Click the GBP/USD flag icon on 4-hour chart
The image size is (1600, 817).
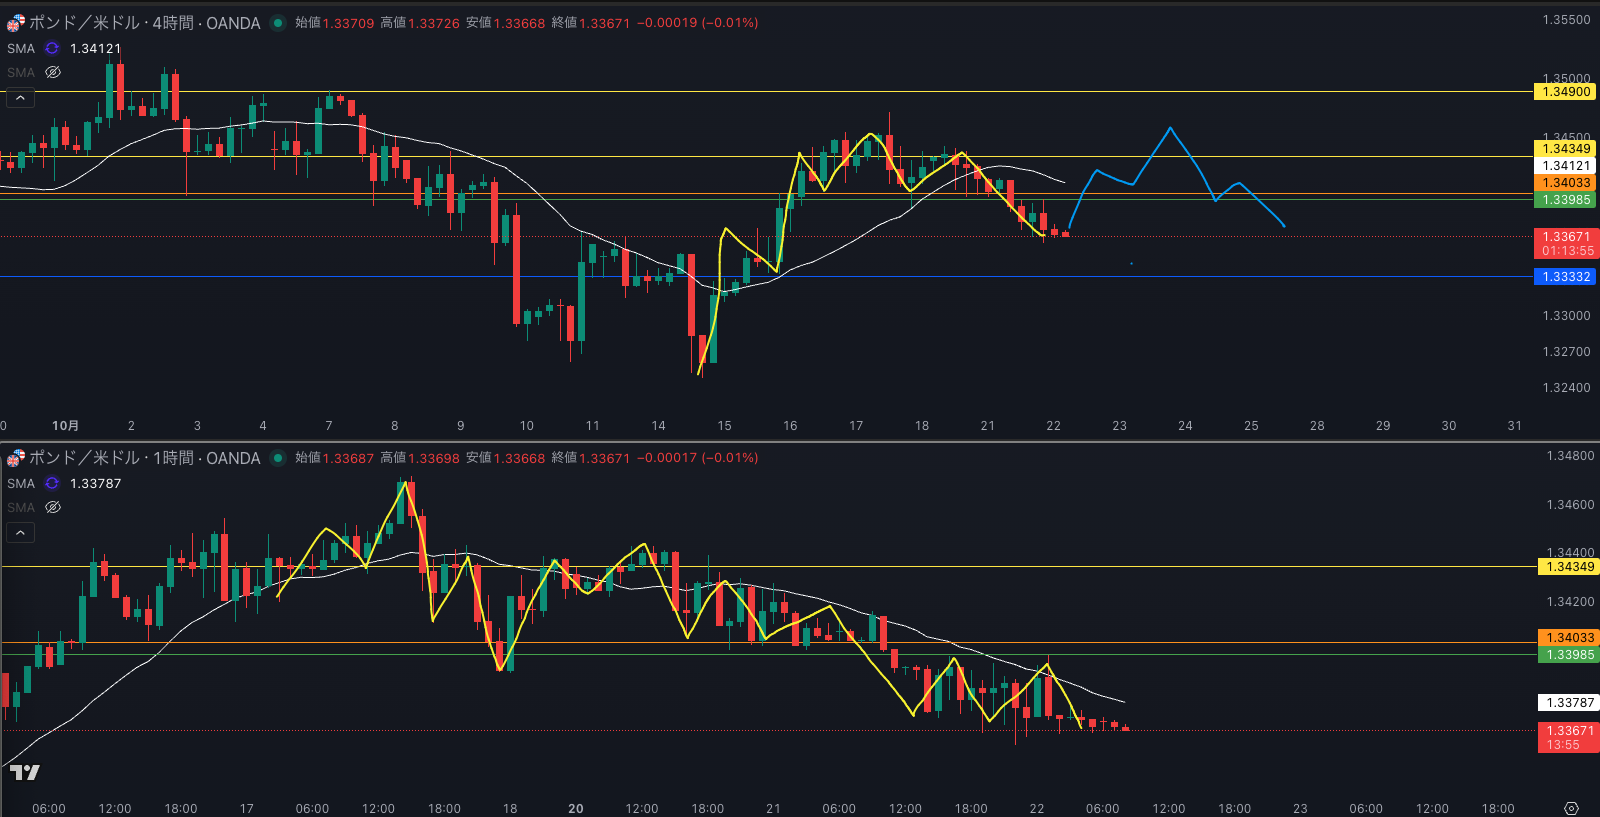(x=16, y=23)
